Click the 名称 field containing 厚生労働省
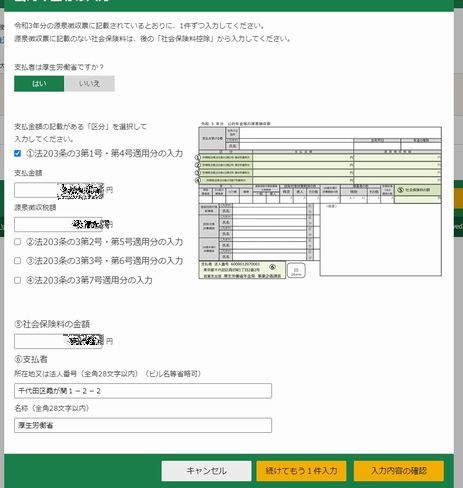This screenshot has height=488, width=463. pyautogui.click(x=143, y=425)
